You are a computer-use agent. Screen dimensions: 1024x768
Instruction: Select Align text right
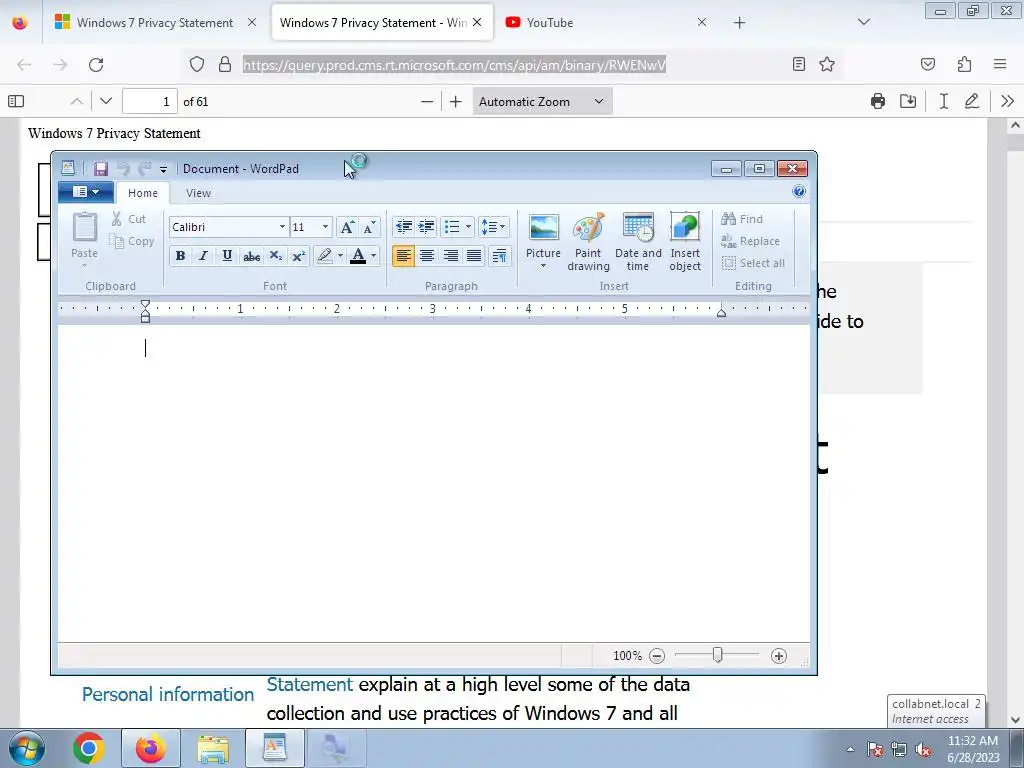(450, 255)
